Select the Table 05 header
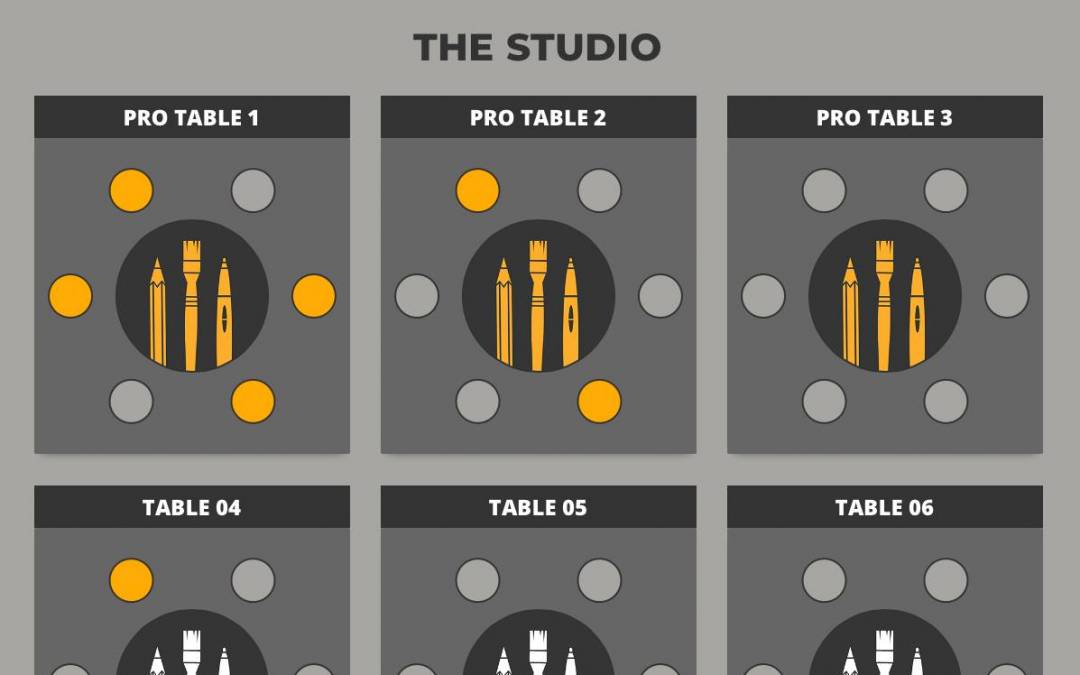 [x=538, y=507]
